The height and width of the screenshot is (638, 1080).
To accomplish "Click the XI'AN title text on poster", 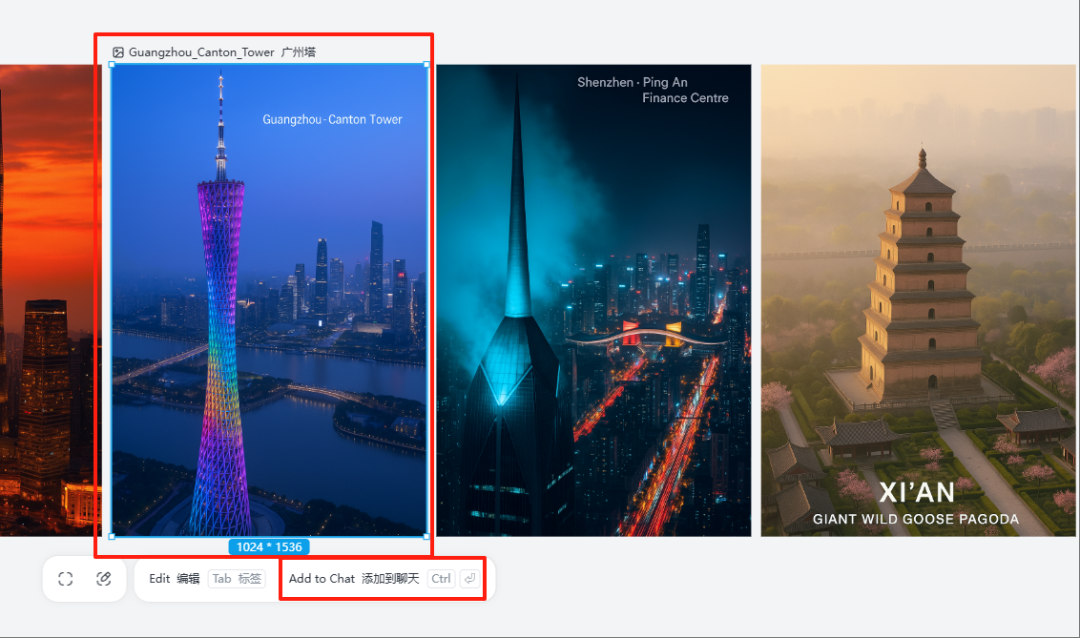I will (916, 492).
